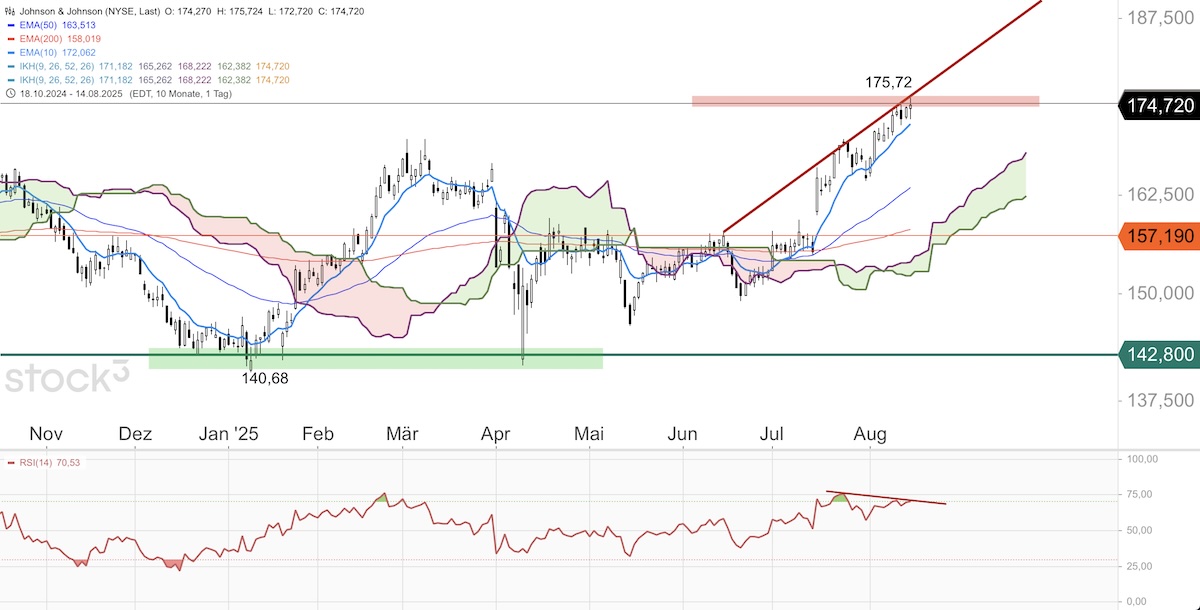1200x610 pixels.
Task: Click the 18.10.2024 - 14.08.2025 date range
Action: point(71,93)
